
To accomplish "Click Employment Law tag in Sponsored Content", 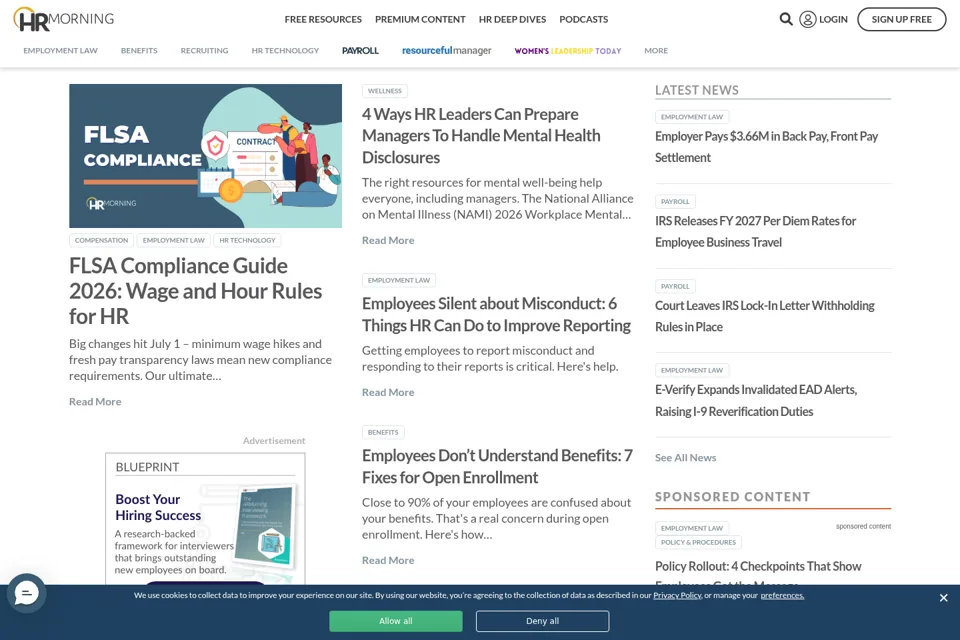I will pyautogui.click(x=692, y=528).
